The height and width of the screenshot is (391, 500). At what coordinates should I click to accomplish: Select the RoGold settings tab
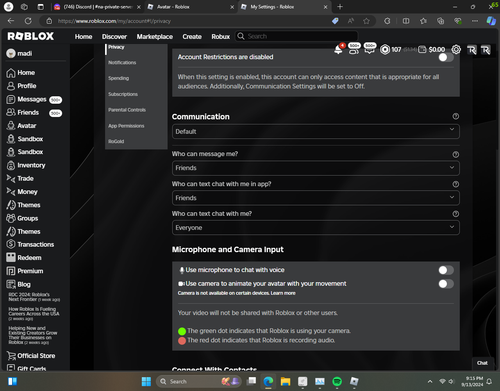click(116, 141)
